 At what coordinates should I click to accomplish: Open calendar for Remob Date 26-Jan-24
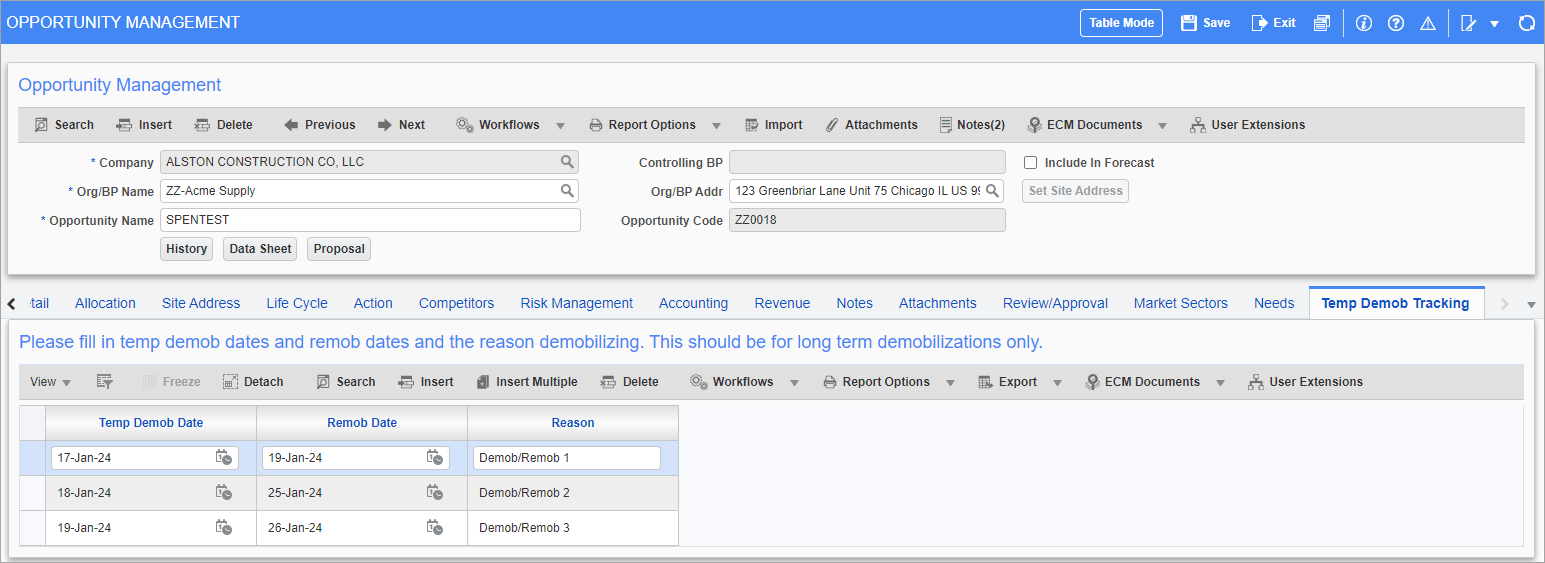click(x=434, y=527)
